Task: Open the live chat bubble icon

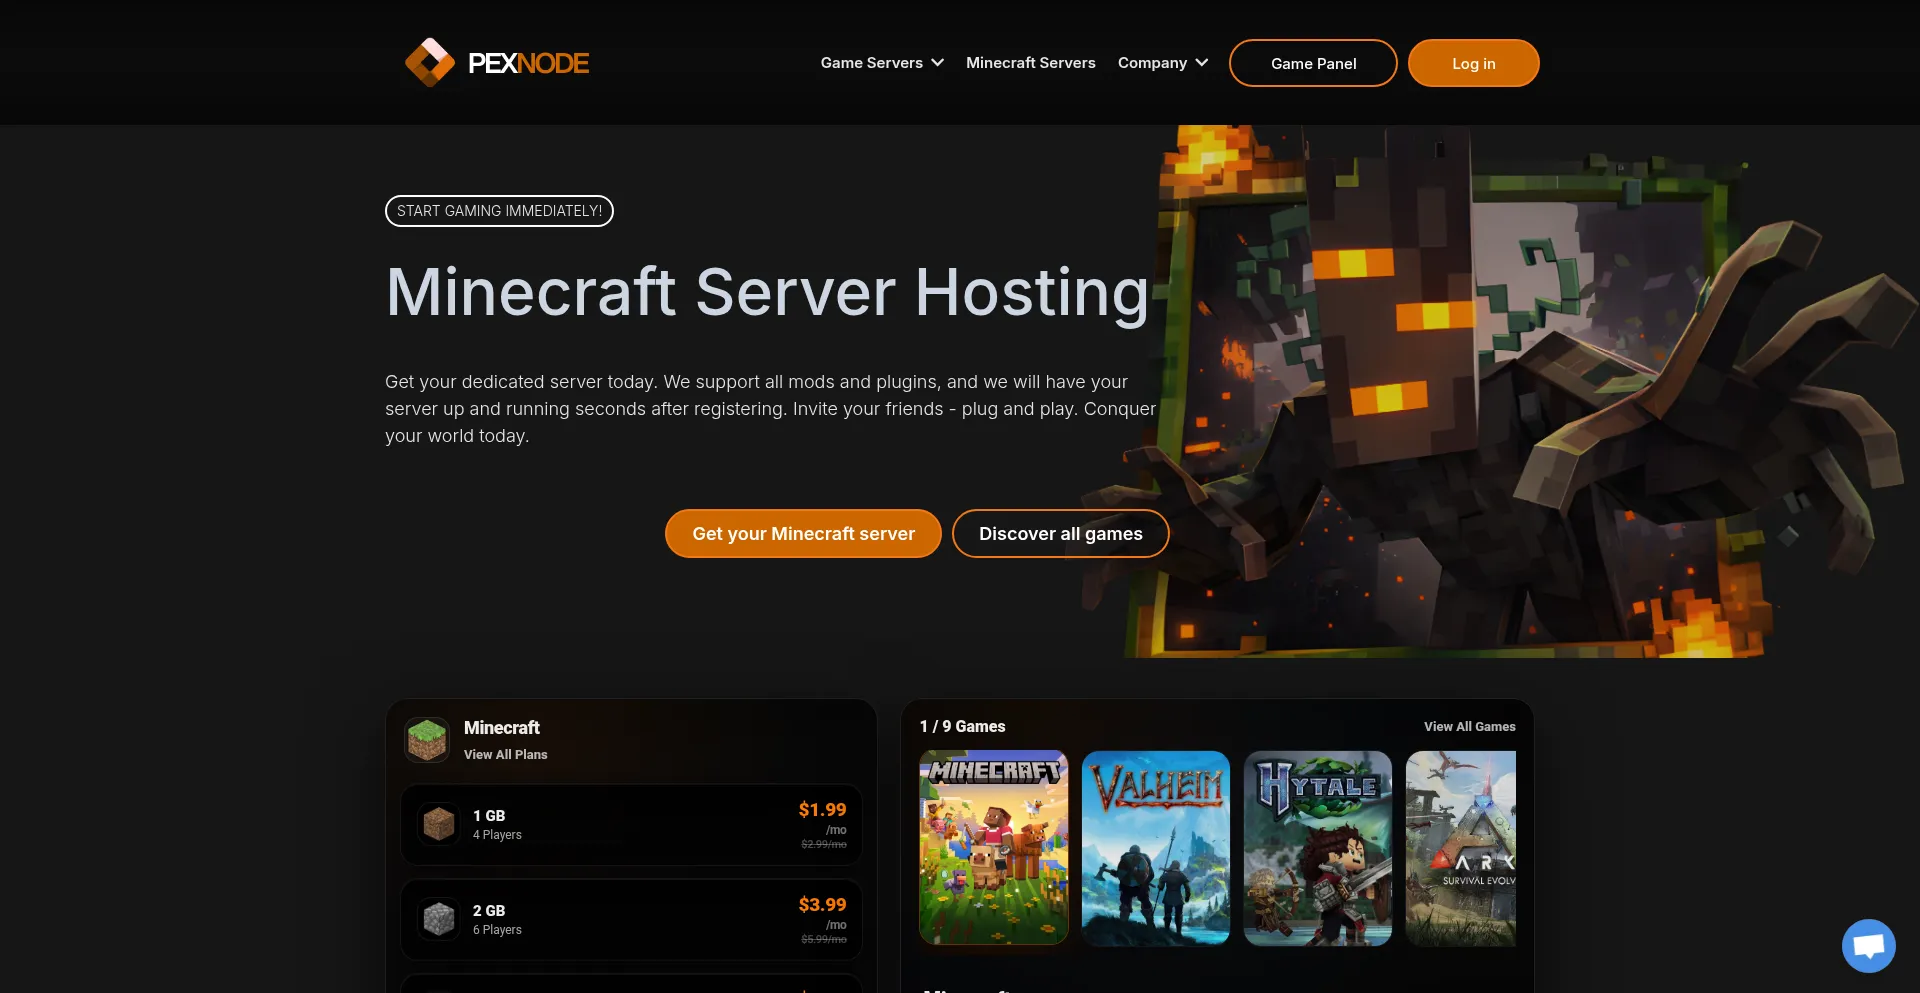Action: (x=1868, y=945)
